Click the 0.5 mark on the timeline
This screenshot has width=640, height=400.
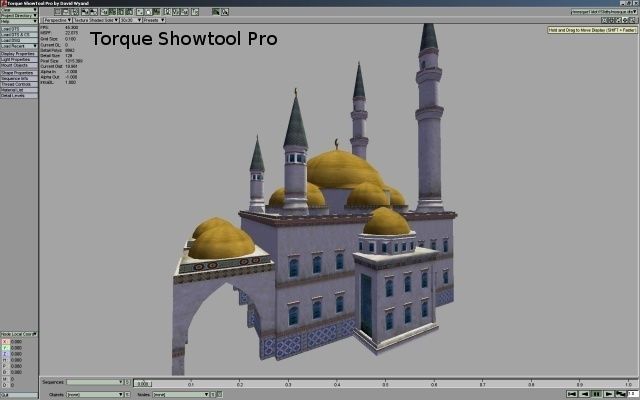[385, 384]
